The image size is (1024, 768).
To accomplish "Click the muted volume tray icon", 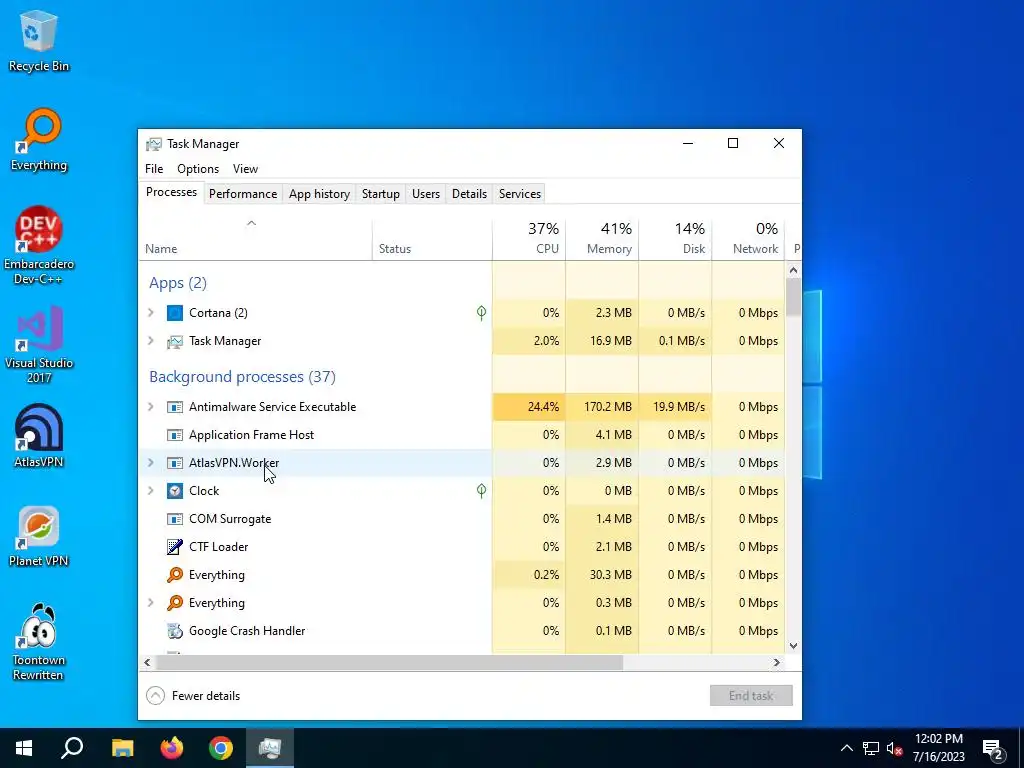I will coord(895,748).
